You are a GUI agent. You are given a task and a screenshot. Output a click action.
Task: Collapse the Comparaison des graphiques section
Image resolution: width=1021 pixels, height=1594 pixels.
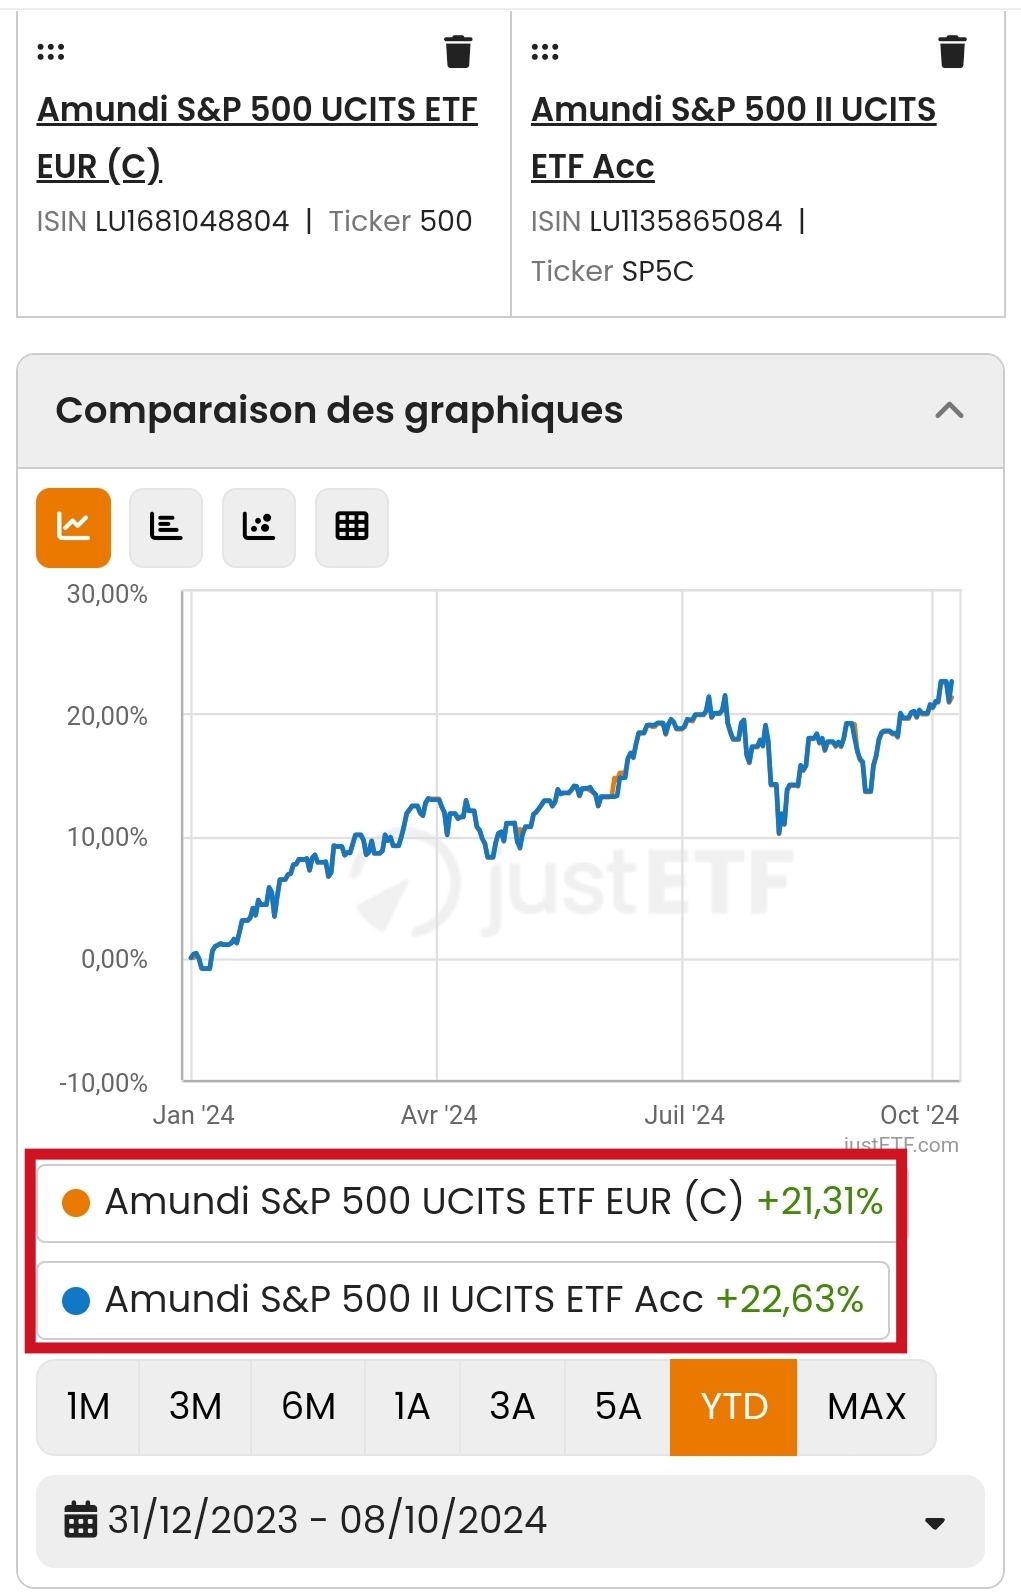coord(949,411)
